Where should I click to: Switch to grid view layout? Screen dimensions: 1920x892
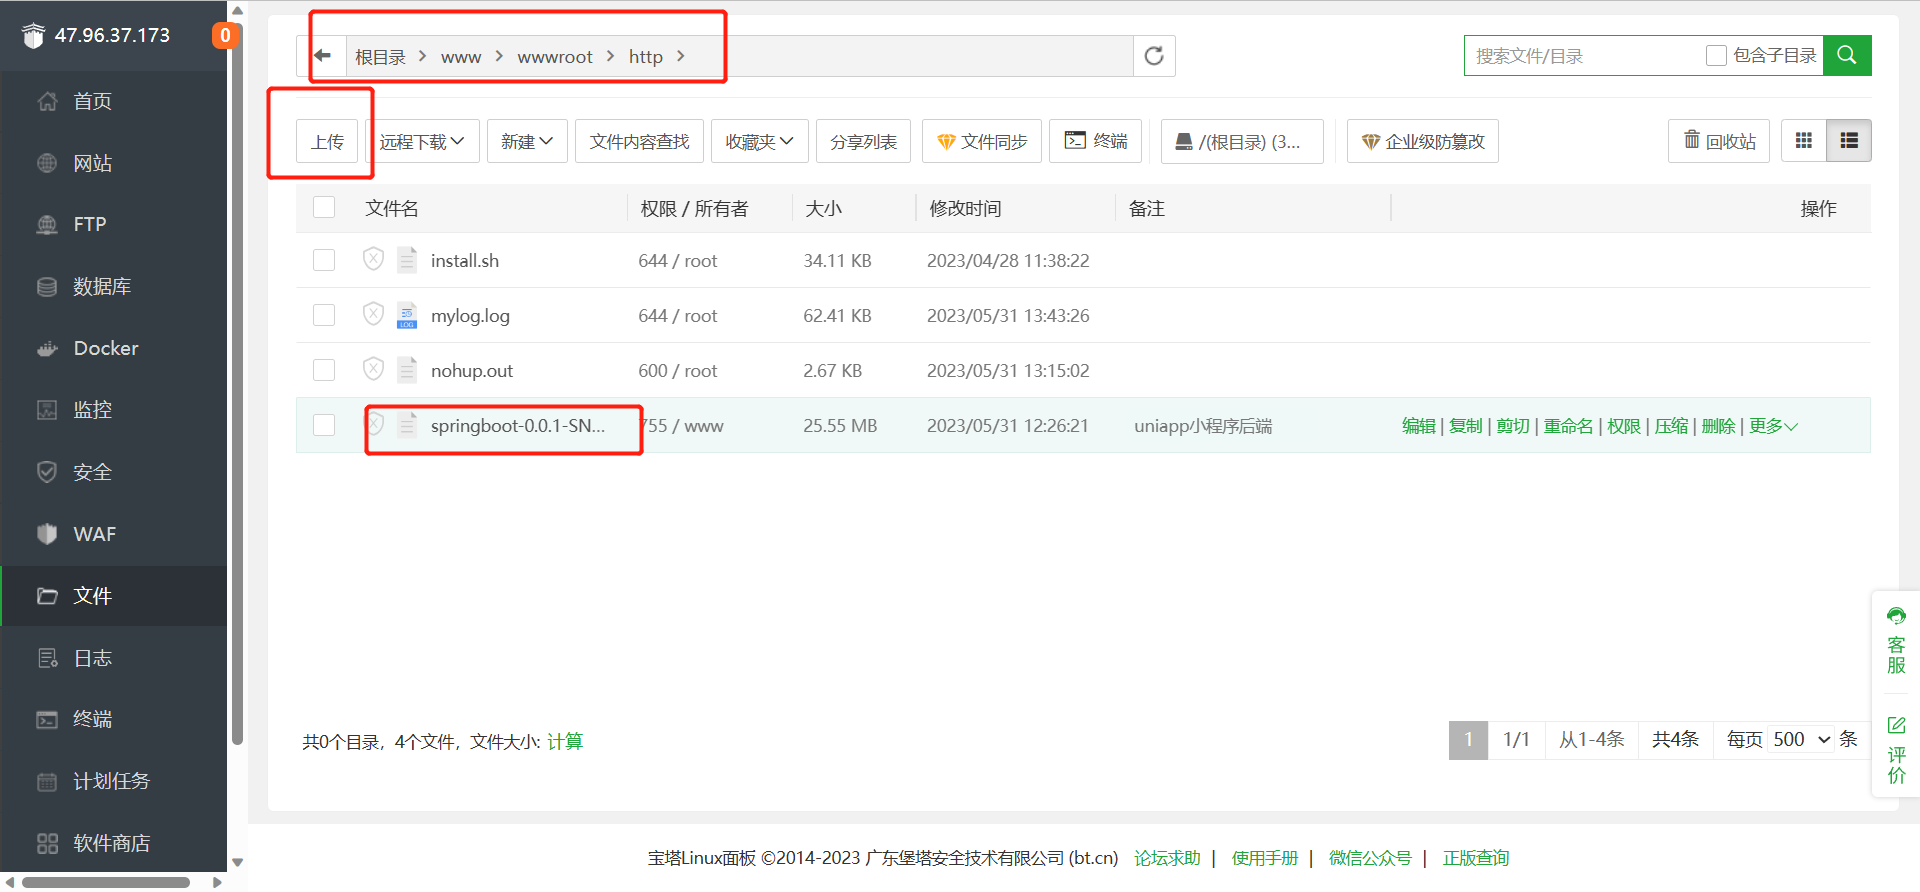tap(1803, 141)
